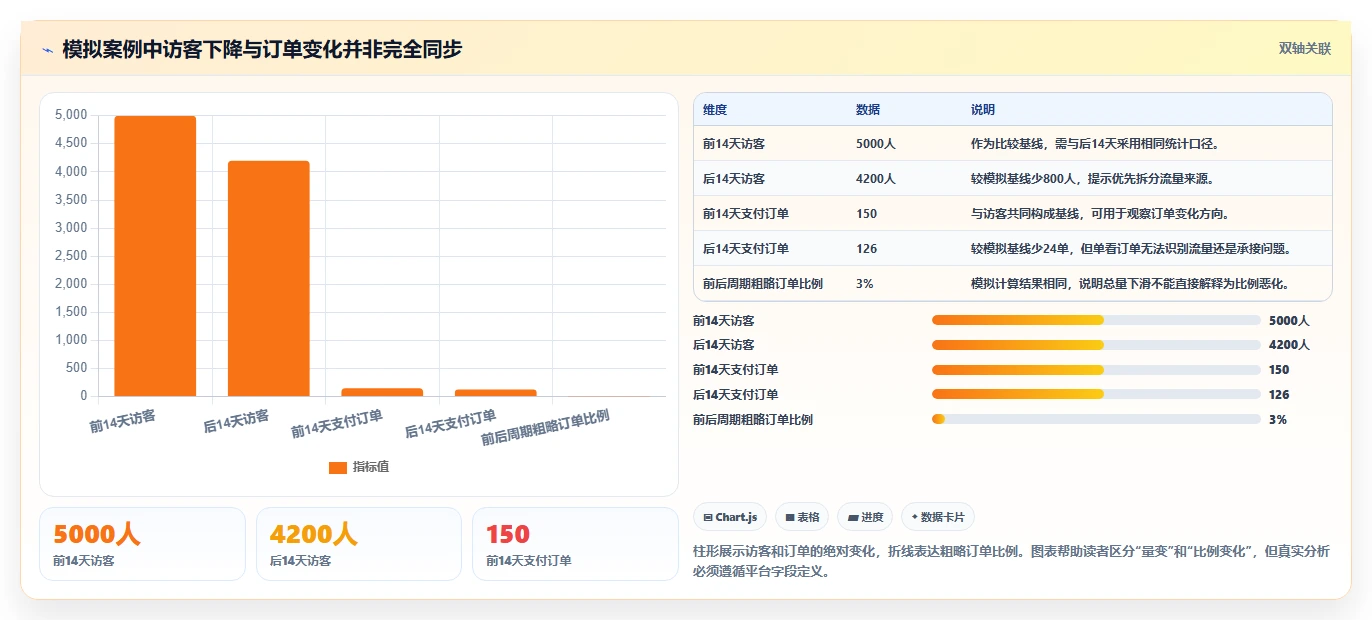Click the 3% value beside progress bar
The image size is (1372, 620).
click(1278, 420)
